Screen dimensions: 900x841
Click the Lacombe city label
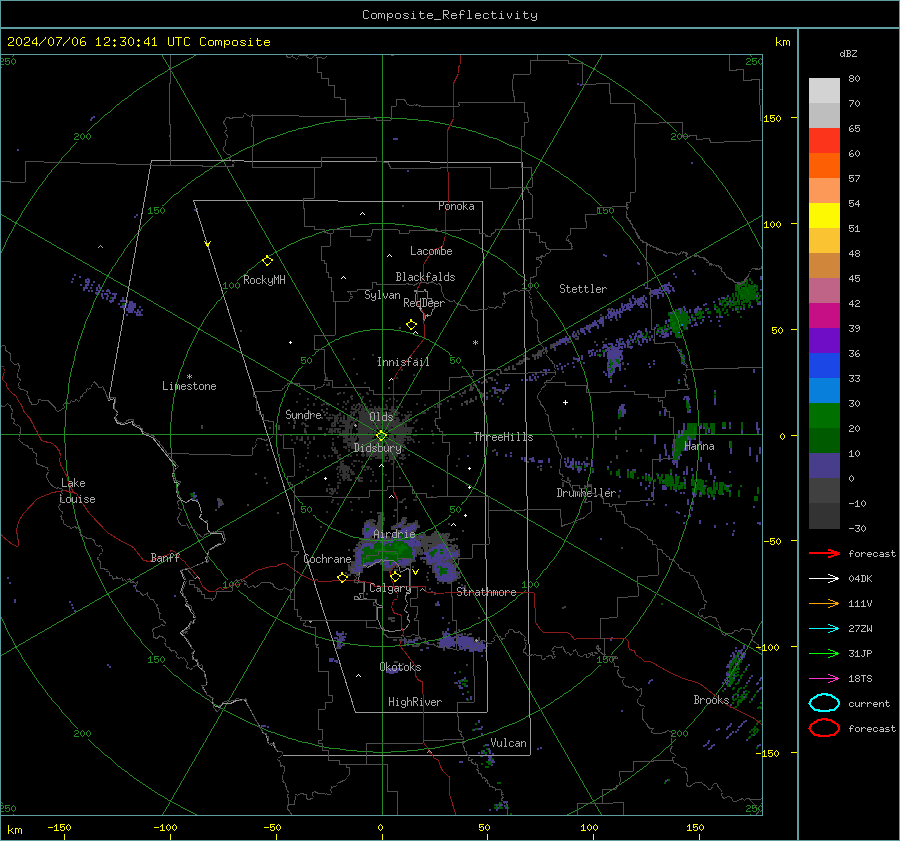pos(431,251)
